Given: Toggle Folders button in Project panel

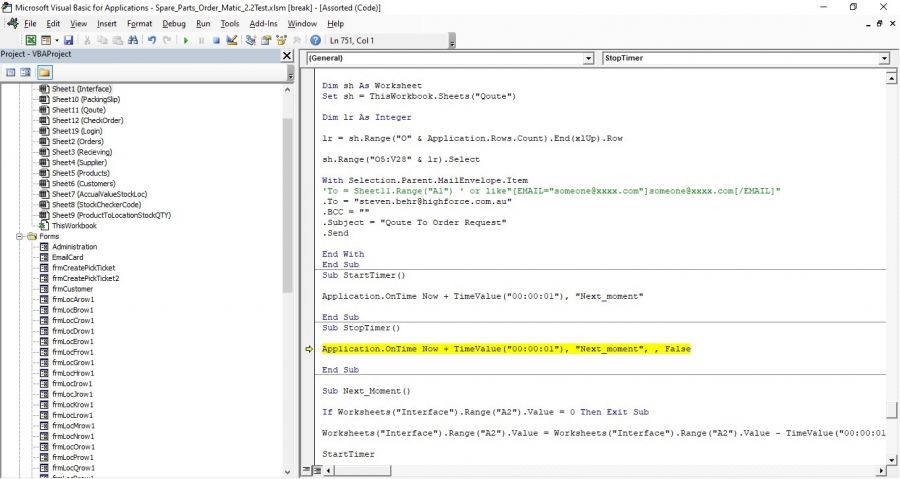Looking at the screenshot, I should 44,72.
